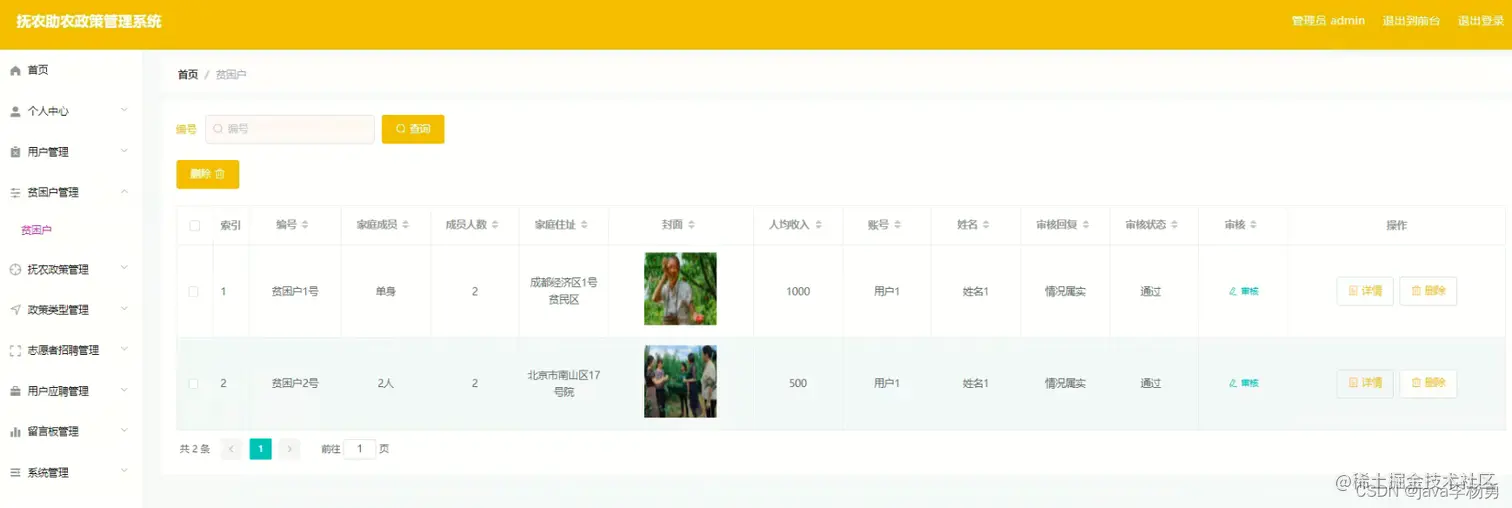Click the sort arrows on 成员人数 column
This screenshot has height=508, width=1512.
point(495,225)
